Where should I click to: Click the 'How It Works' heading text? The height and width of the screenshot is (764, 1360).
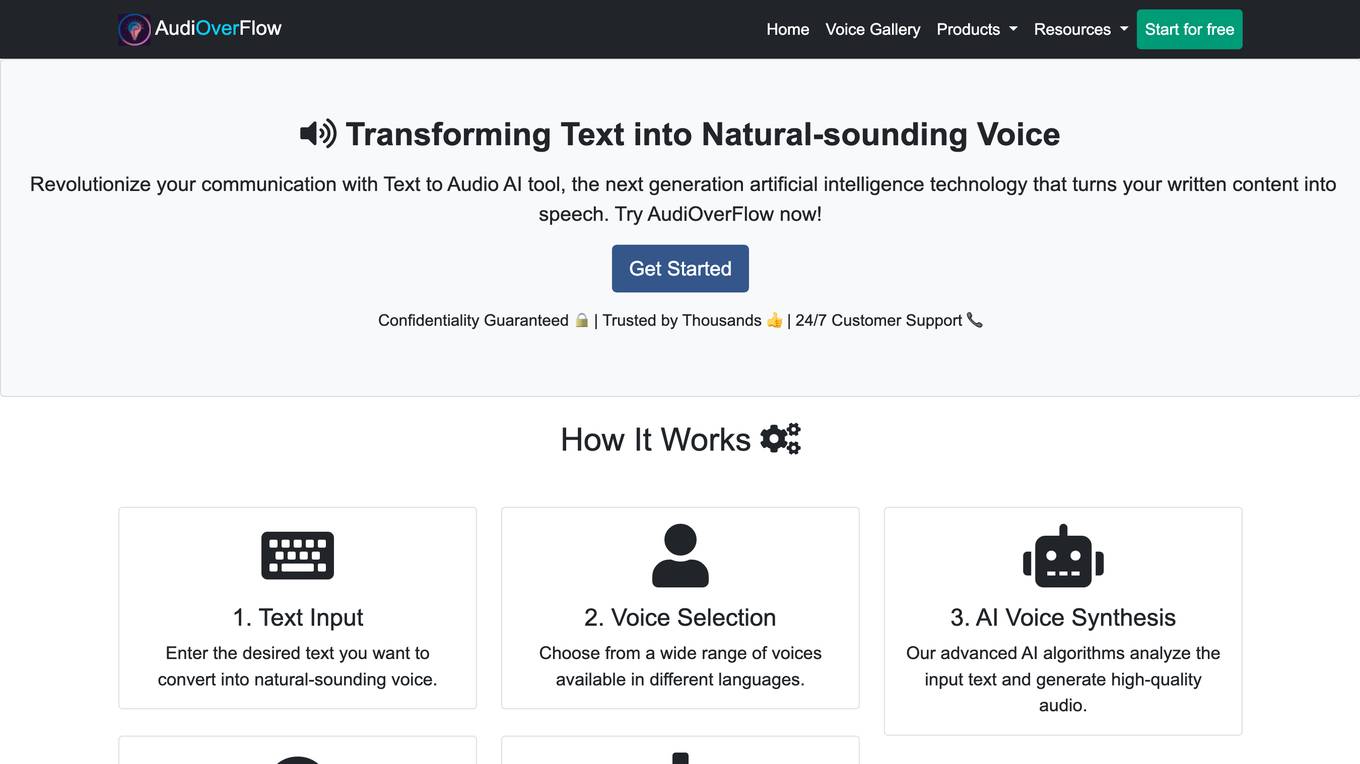point(656,439)
